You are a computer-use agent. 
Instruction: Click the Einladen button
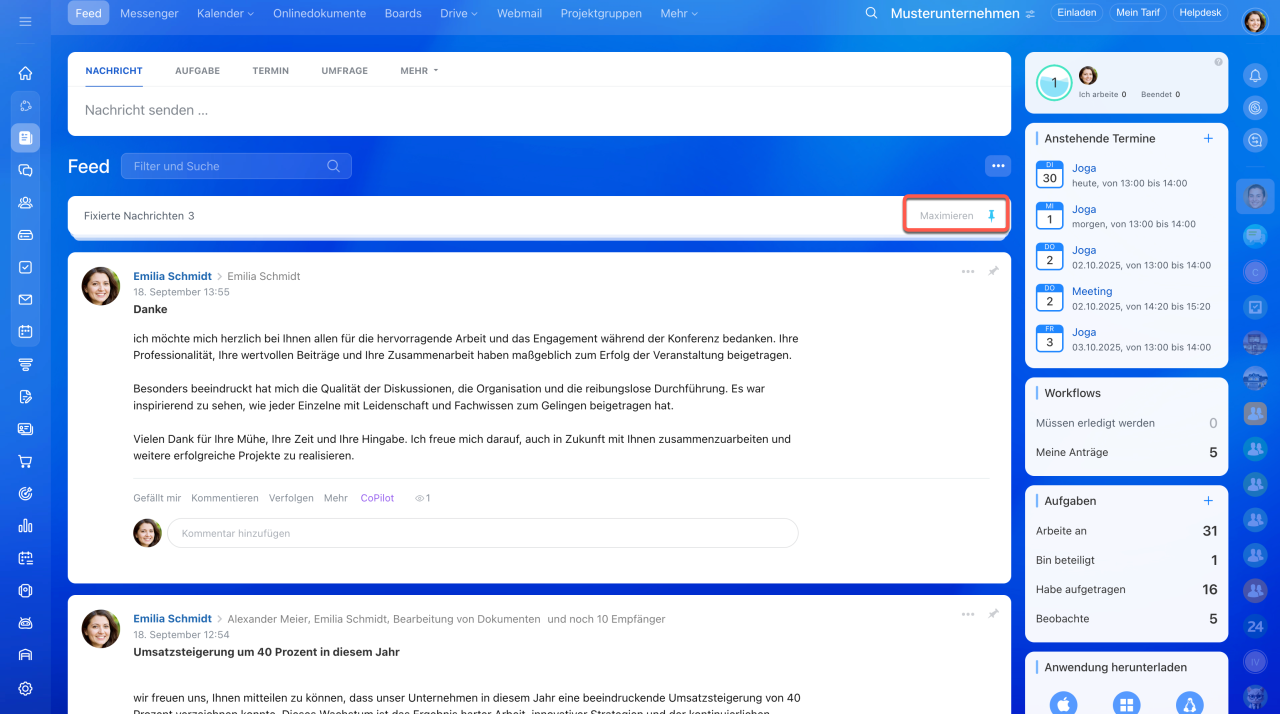[1076, 13]
